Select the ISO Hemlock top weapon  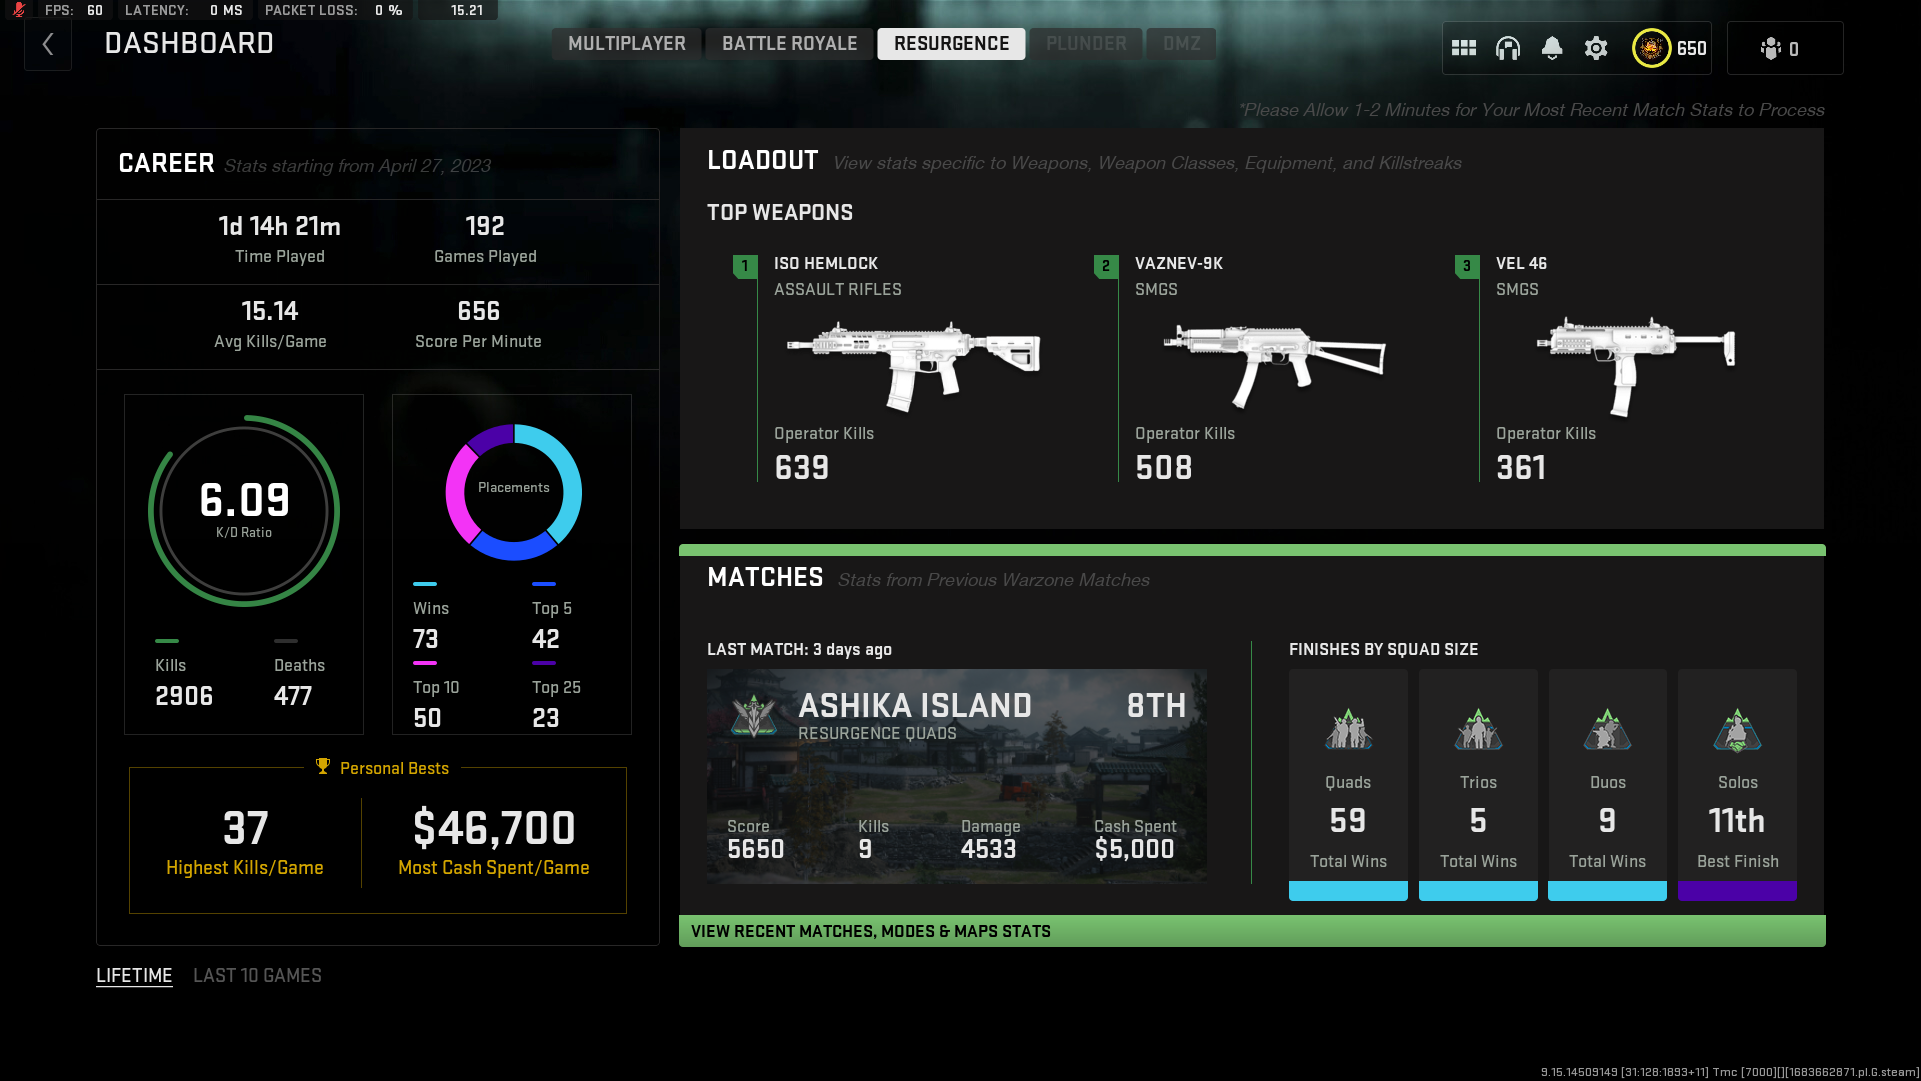coord(913,365)
